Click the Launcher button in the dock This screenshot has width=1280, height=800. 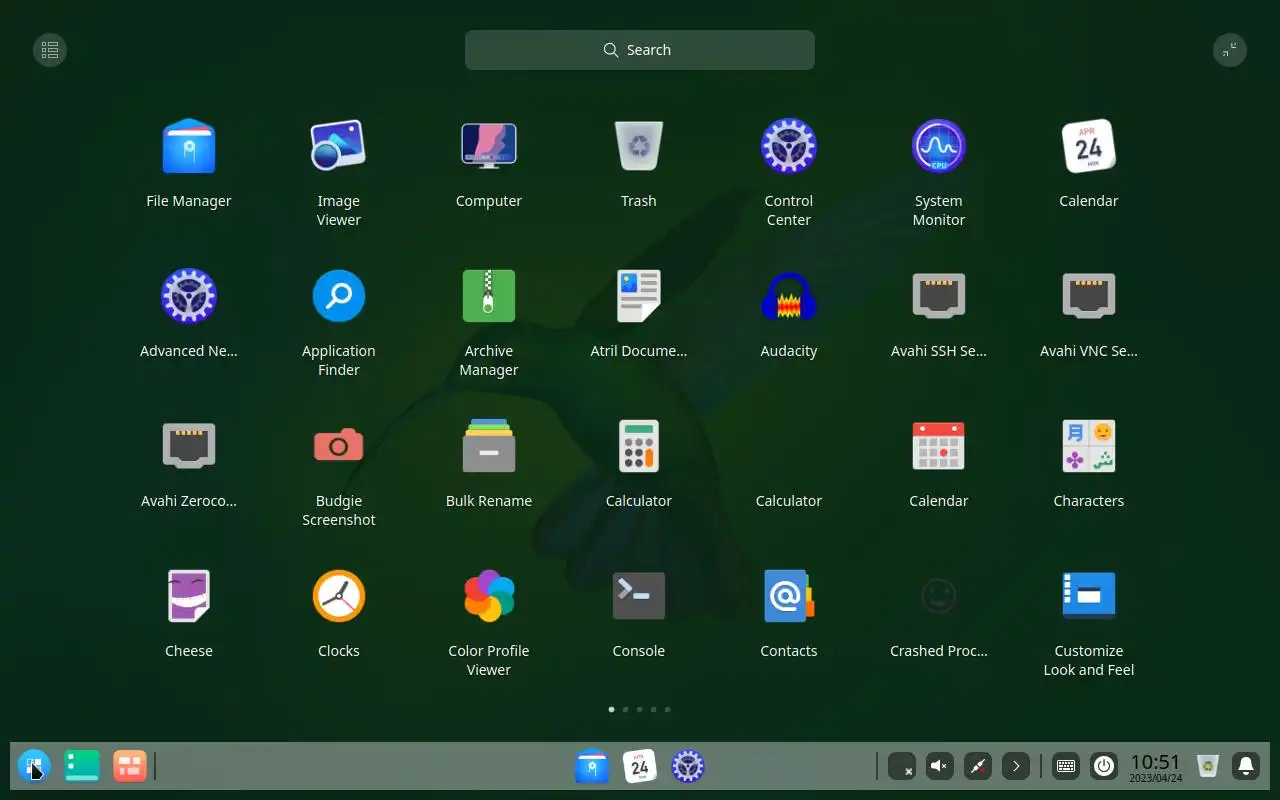(34, 766)
